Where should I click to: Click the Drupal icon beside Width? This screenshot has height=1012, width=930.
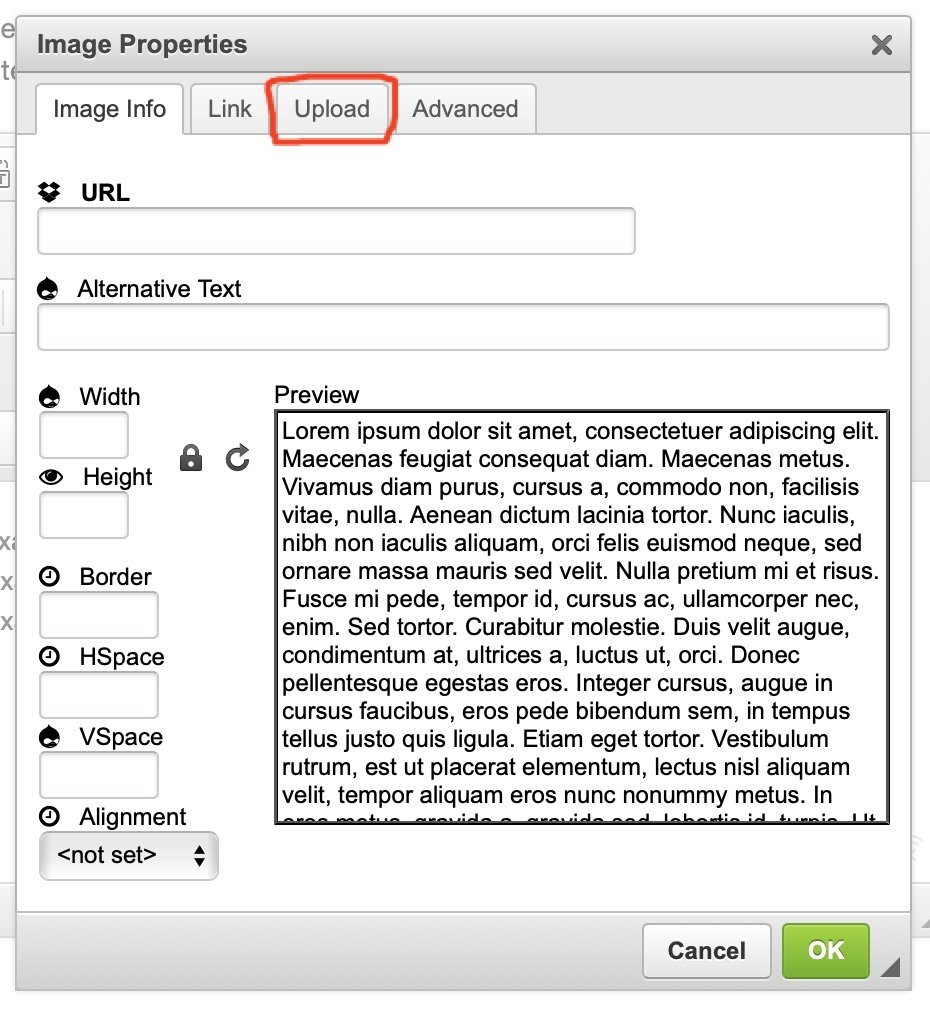click(x=49, y=397)
